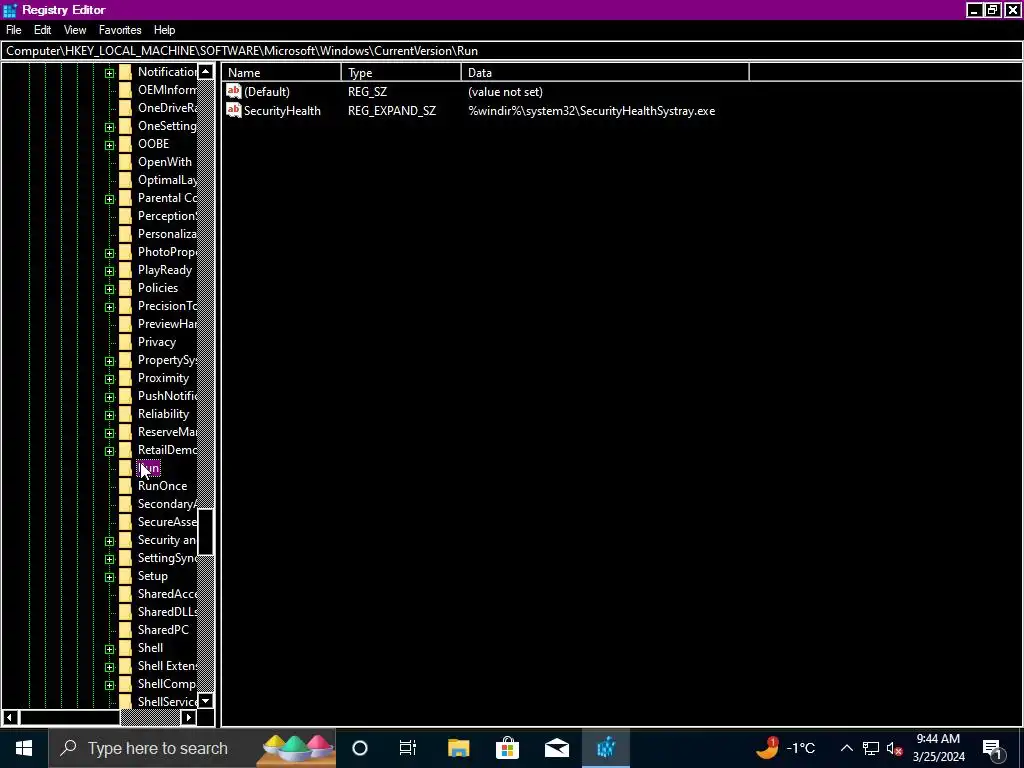This screenshot has width=1024, height=768.
Task: Open Microsoft Store from the taskbar
Action: pos(507,748)
